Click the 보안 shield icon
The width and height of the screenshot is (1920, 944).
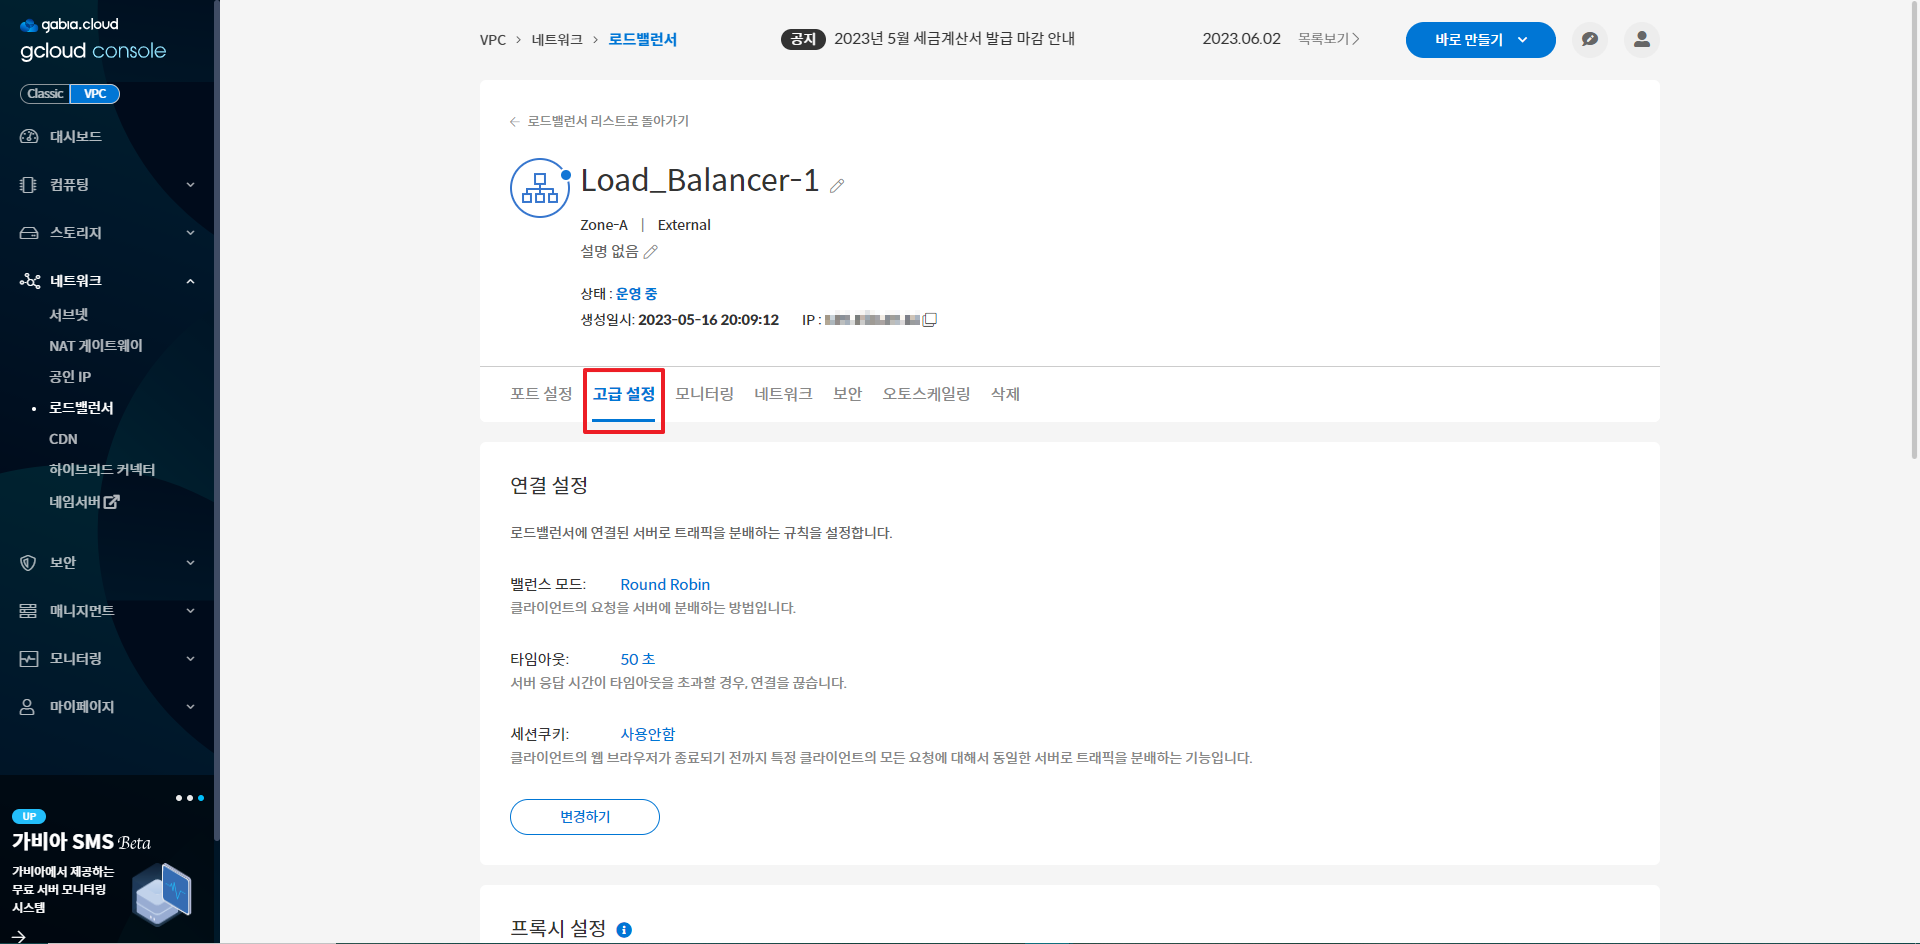pos(28,563)
